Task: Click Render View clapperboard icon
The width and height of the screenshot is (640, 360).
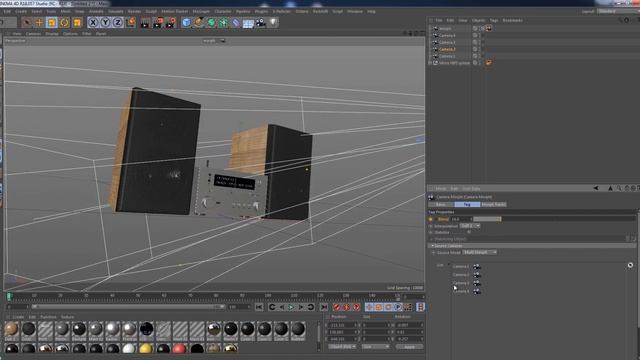Action: click(145, 22)
